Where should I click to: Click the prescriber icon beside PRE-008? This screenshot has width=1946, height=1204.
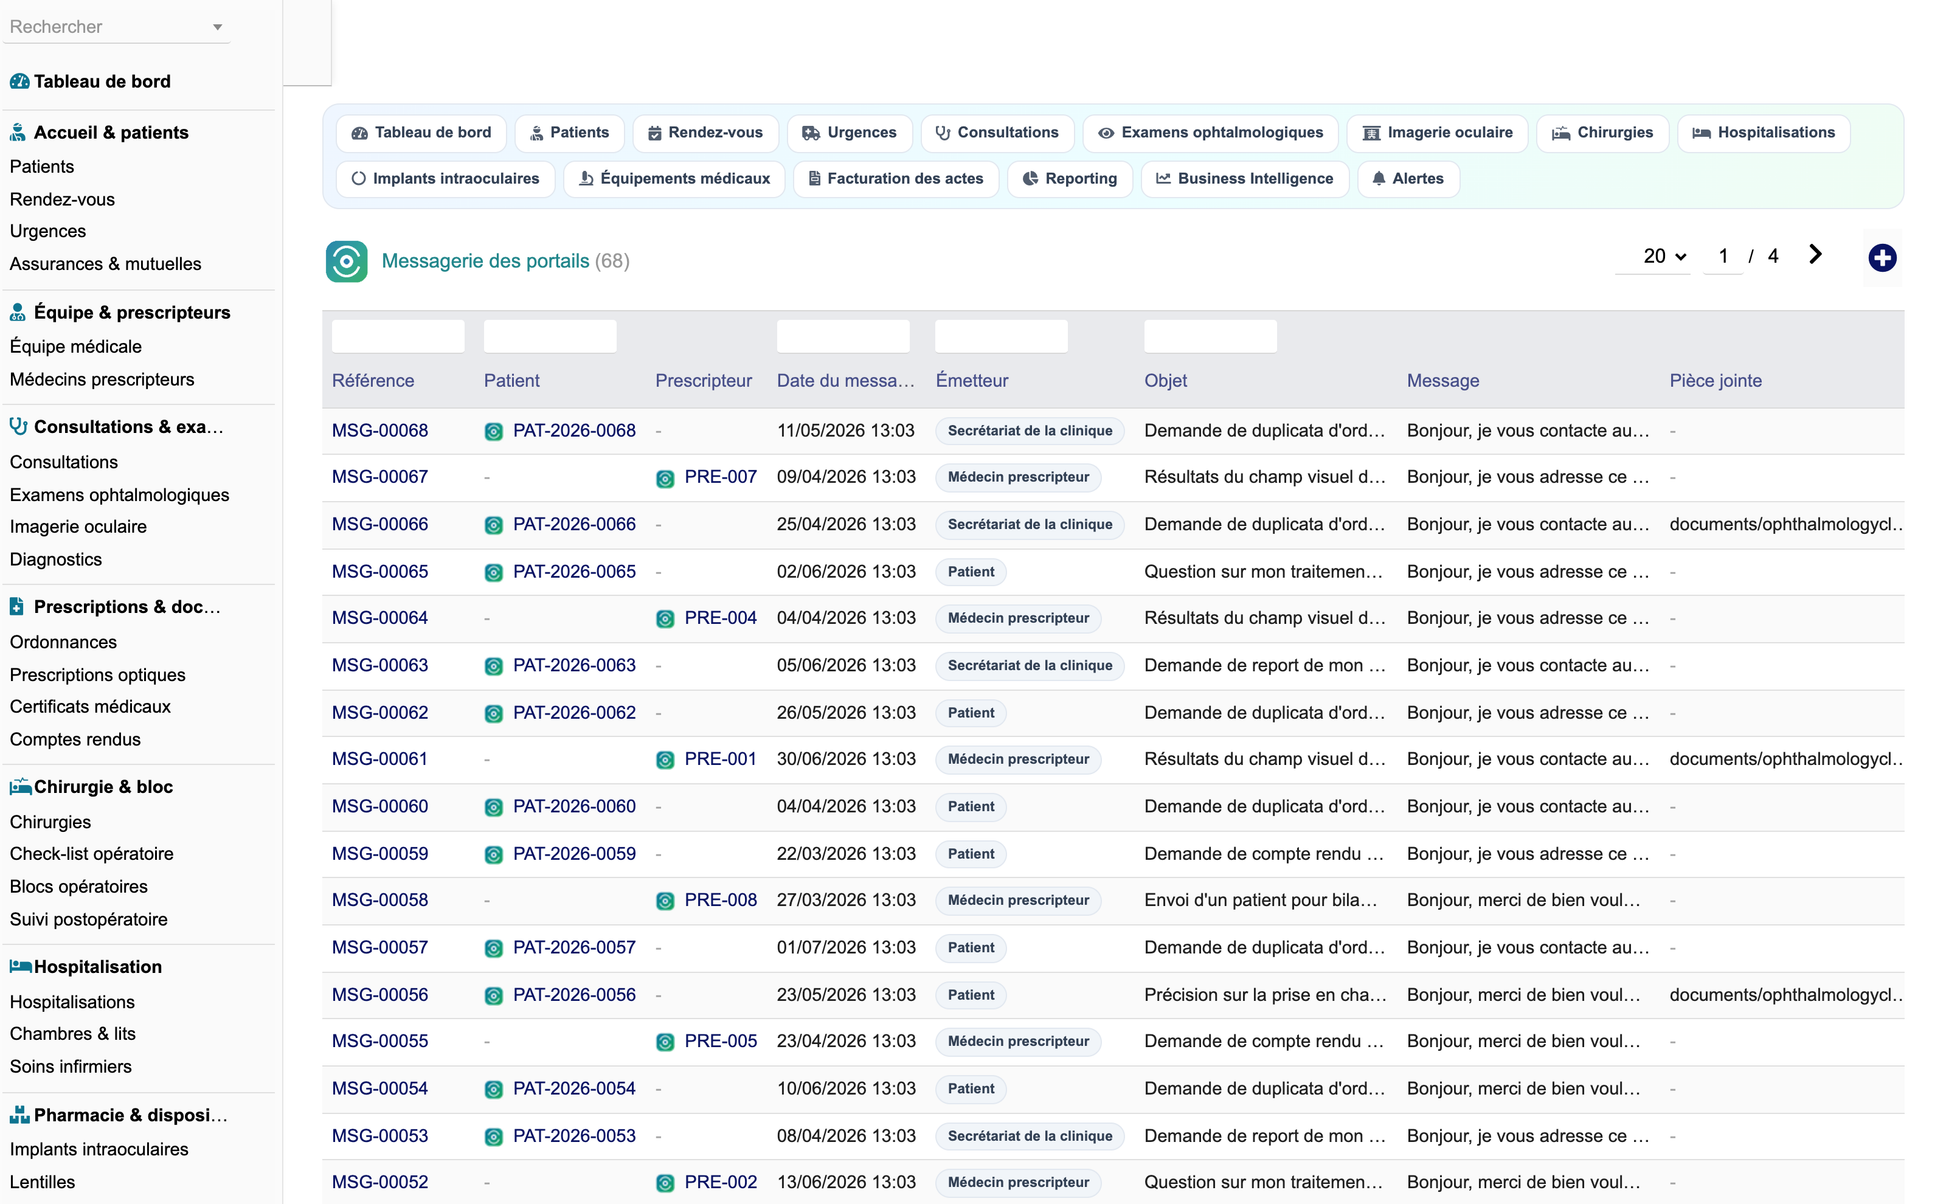click(665, 902)
